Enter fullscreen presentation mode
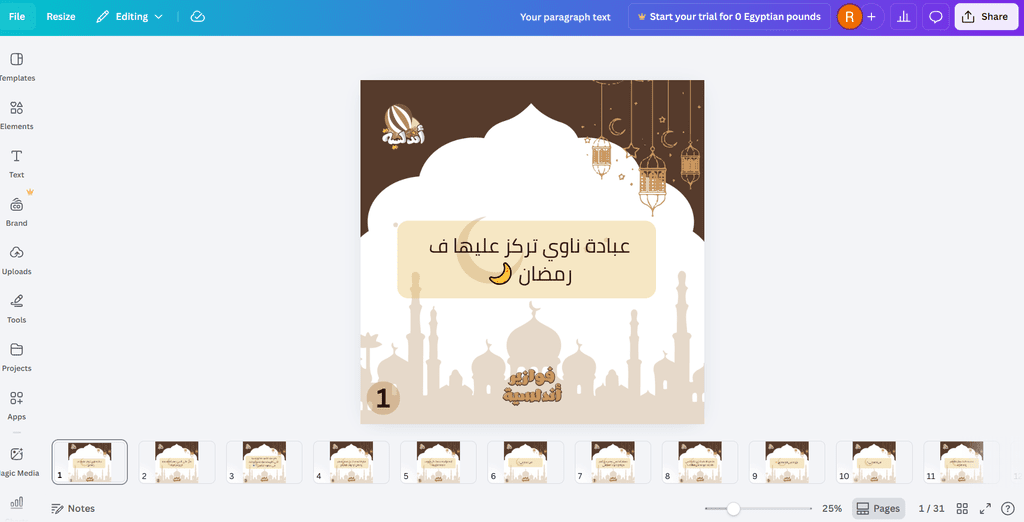 coord(985,508)
